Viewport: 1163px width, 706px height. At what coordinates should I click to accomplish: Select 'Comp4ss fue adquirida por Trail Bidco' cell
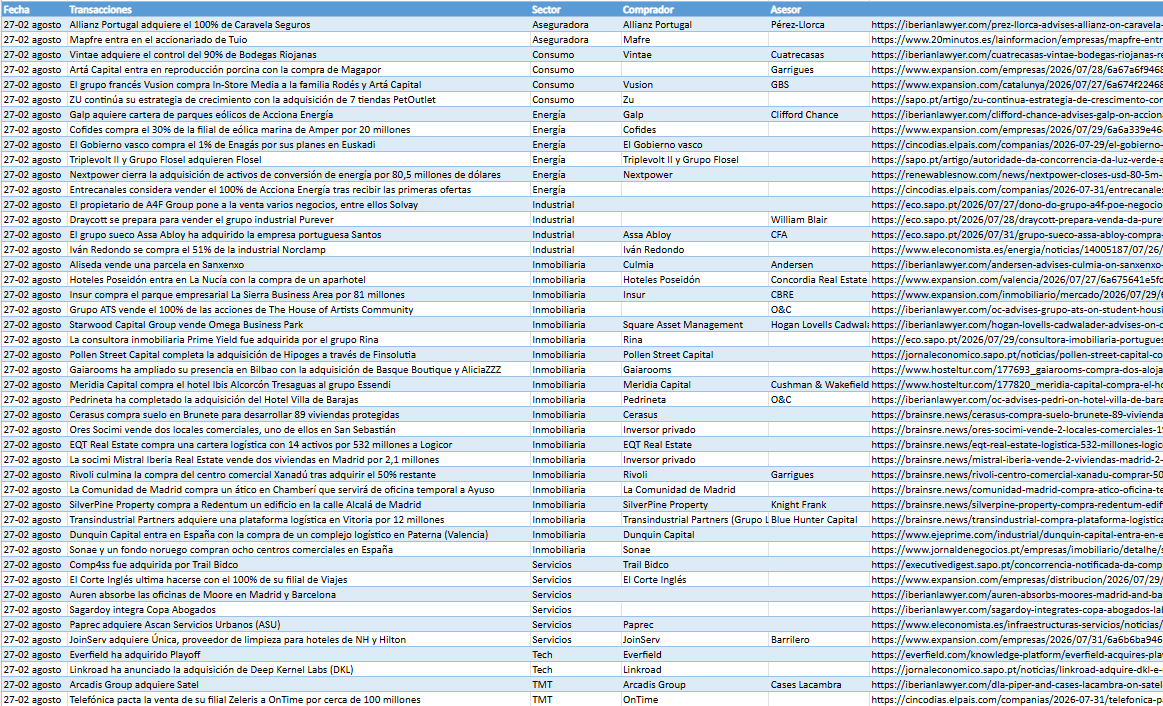click(298, 565)
